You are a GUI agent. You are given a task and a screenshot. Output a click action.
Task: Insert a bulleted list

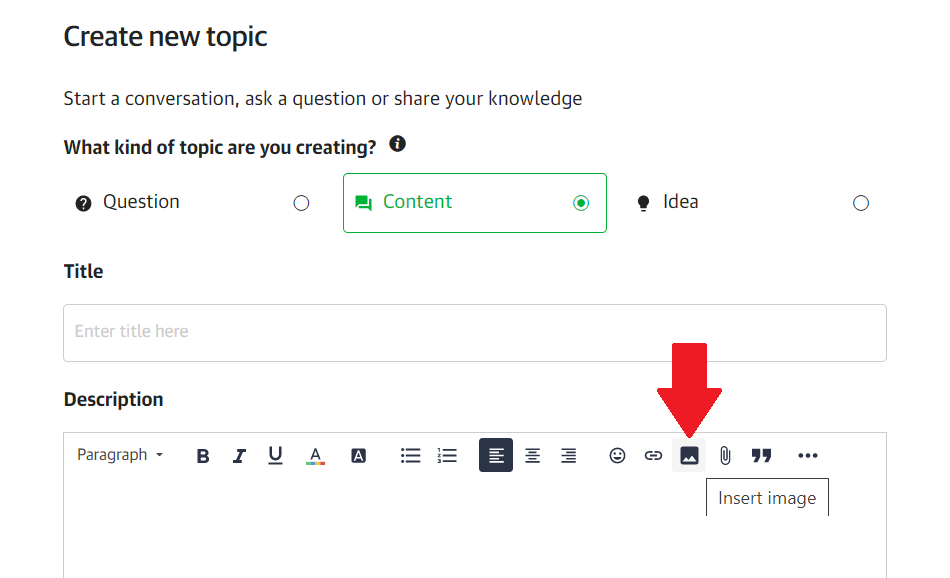(x=410, y=456)
